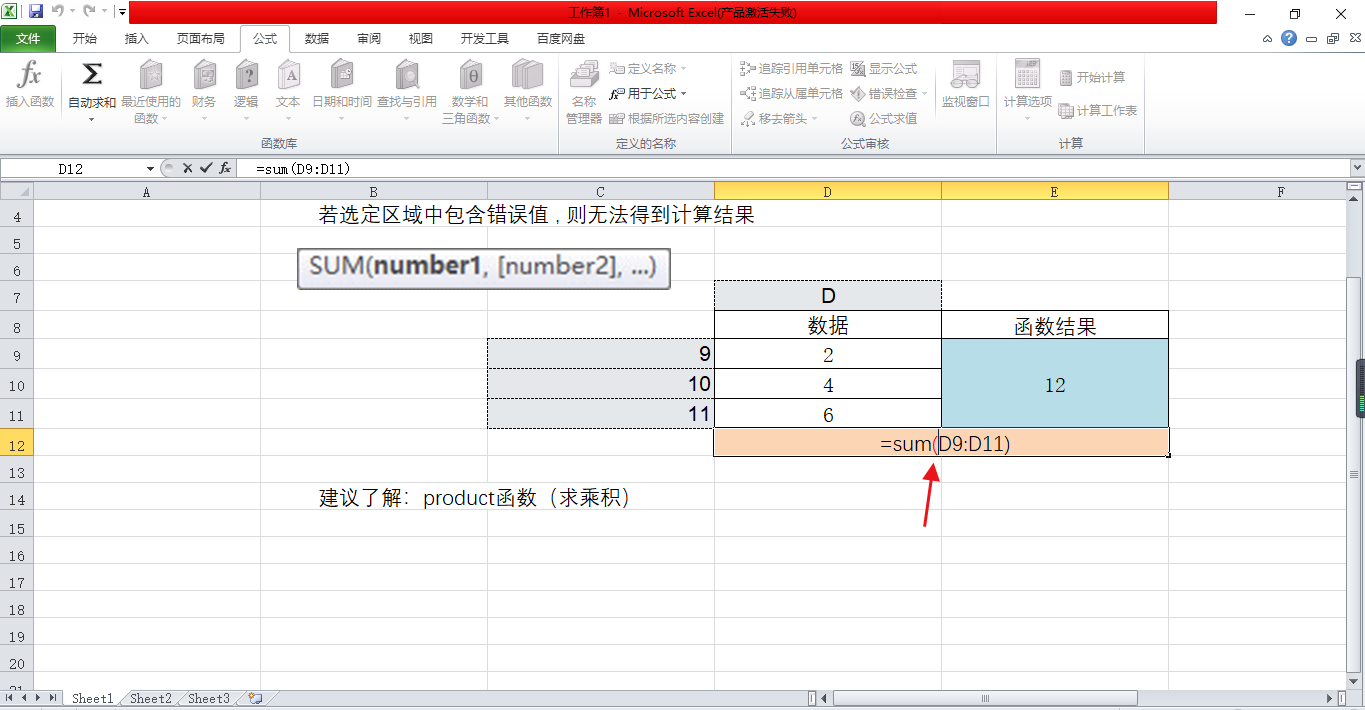Expand Calculation Options (计算选项) dropdown
Image resolution: width=1365 pixels, height=710 pixels.
coord(1027,118)
